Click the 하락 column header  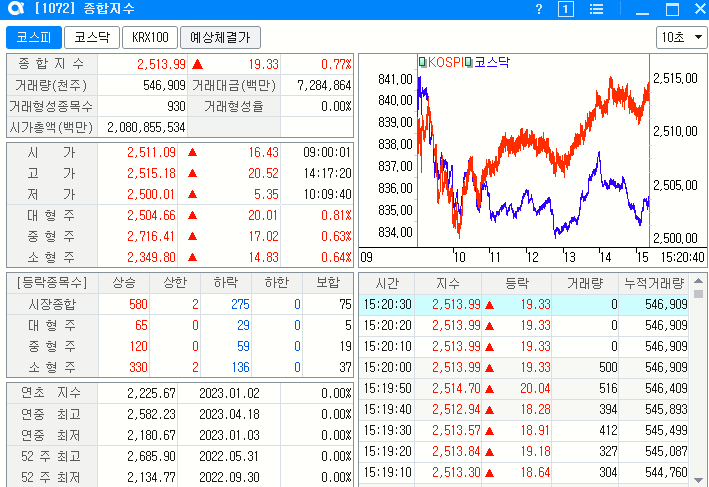pyautogui.click(x=226, y=283)
